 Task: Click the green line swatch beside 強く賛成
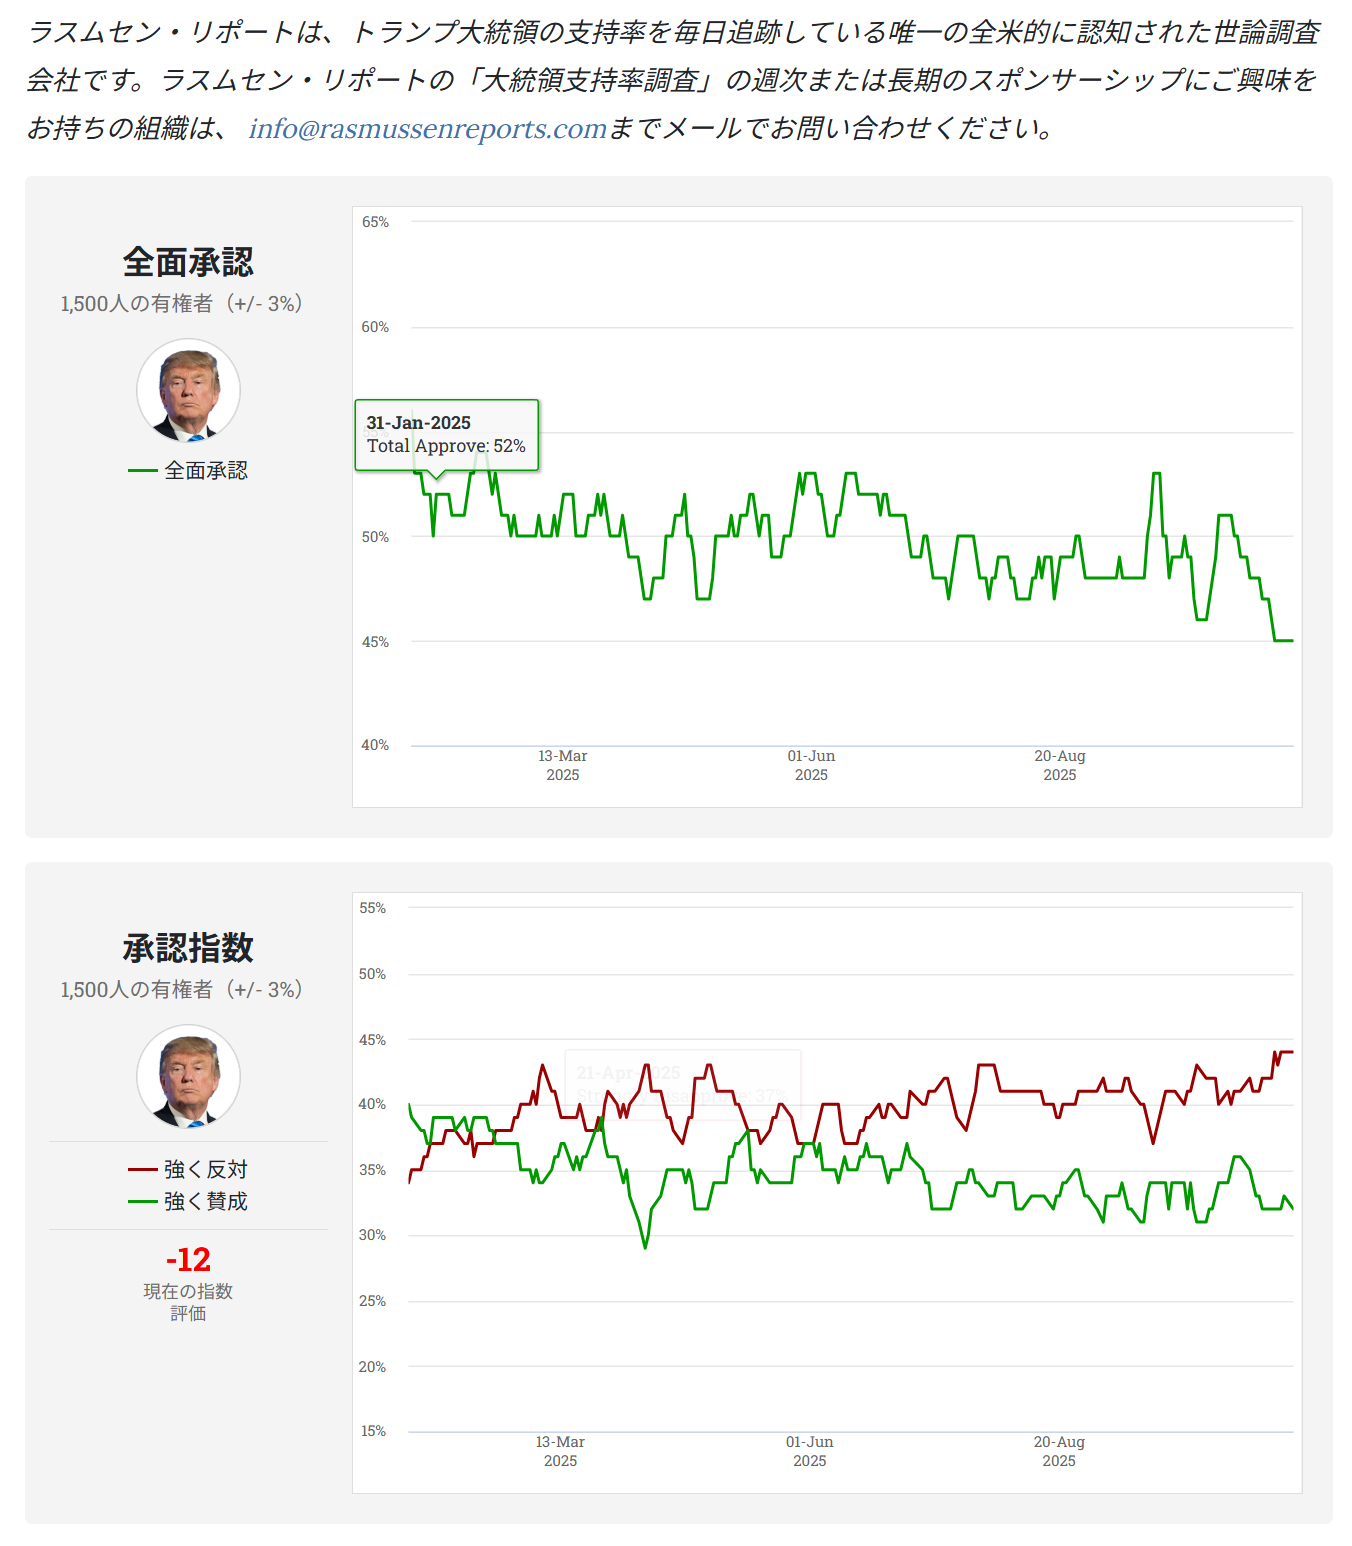point(143,1201)
